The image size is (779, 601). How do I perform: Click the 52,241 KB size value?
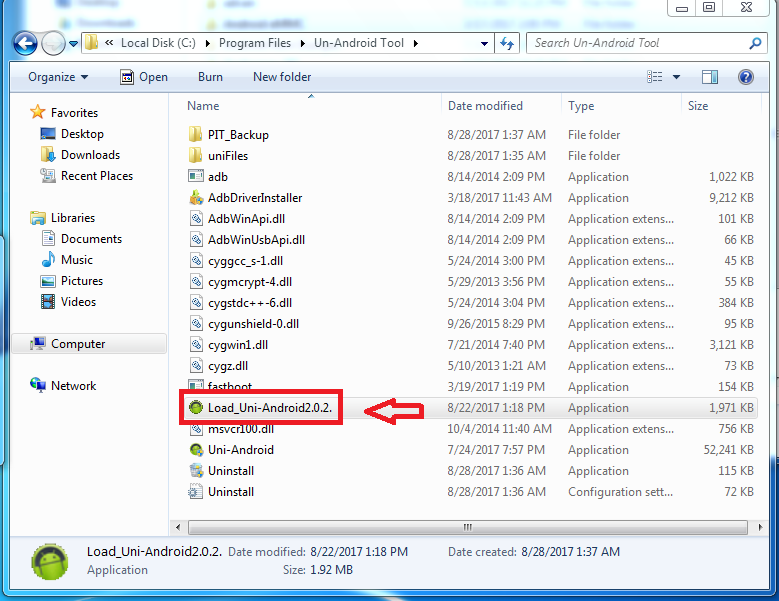pos(728,450)
